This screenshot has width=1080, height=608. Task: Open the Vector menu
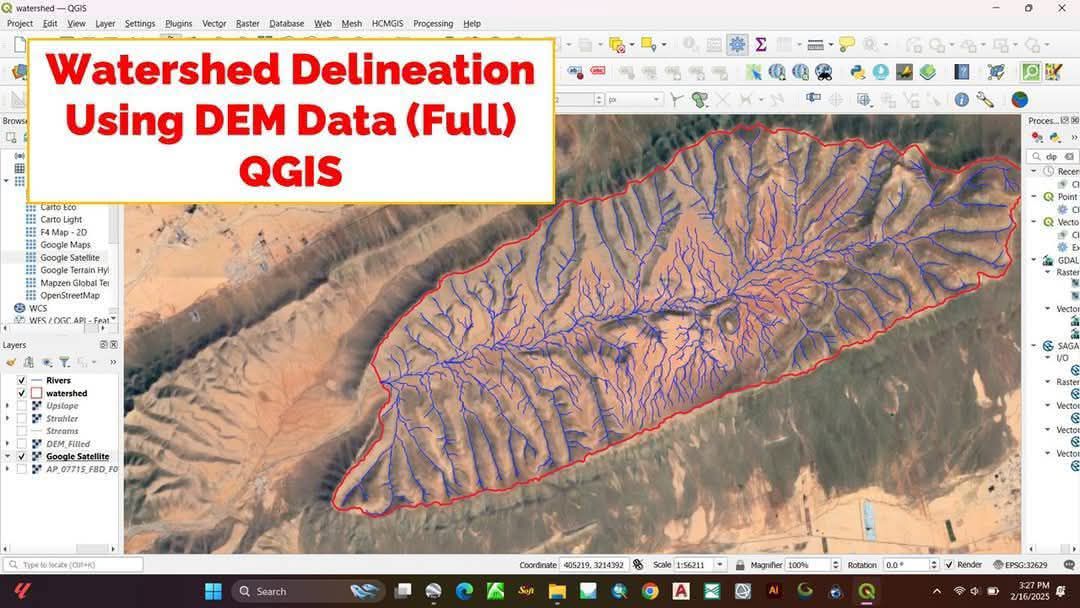click(214, 23)
